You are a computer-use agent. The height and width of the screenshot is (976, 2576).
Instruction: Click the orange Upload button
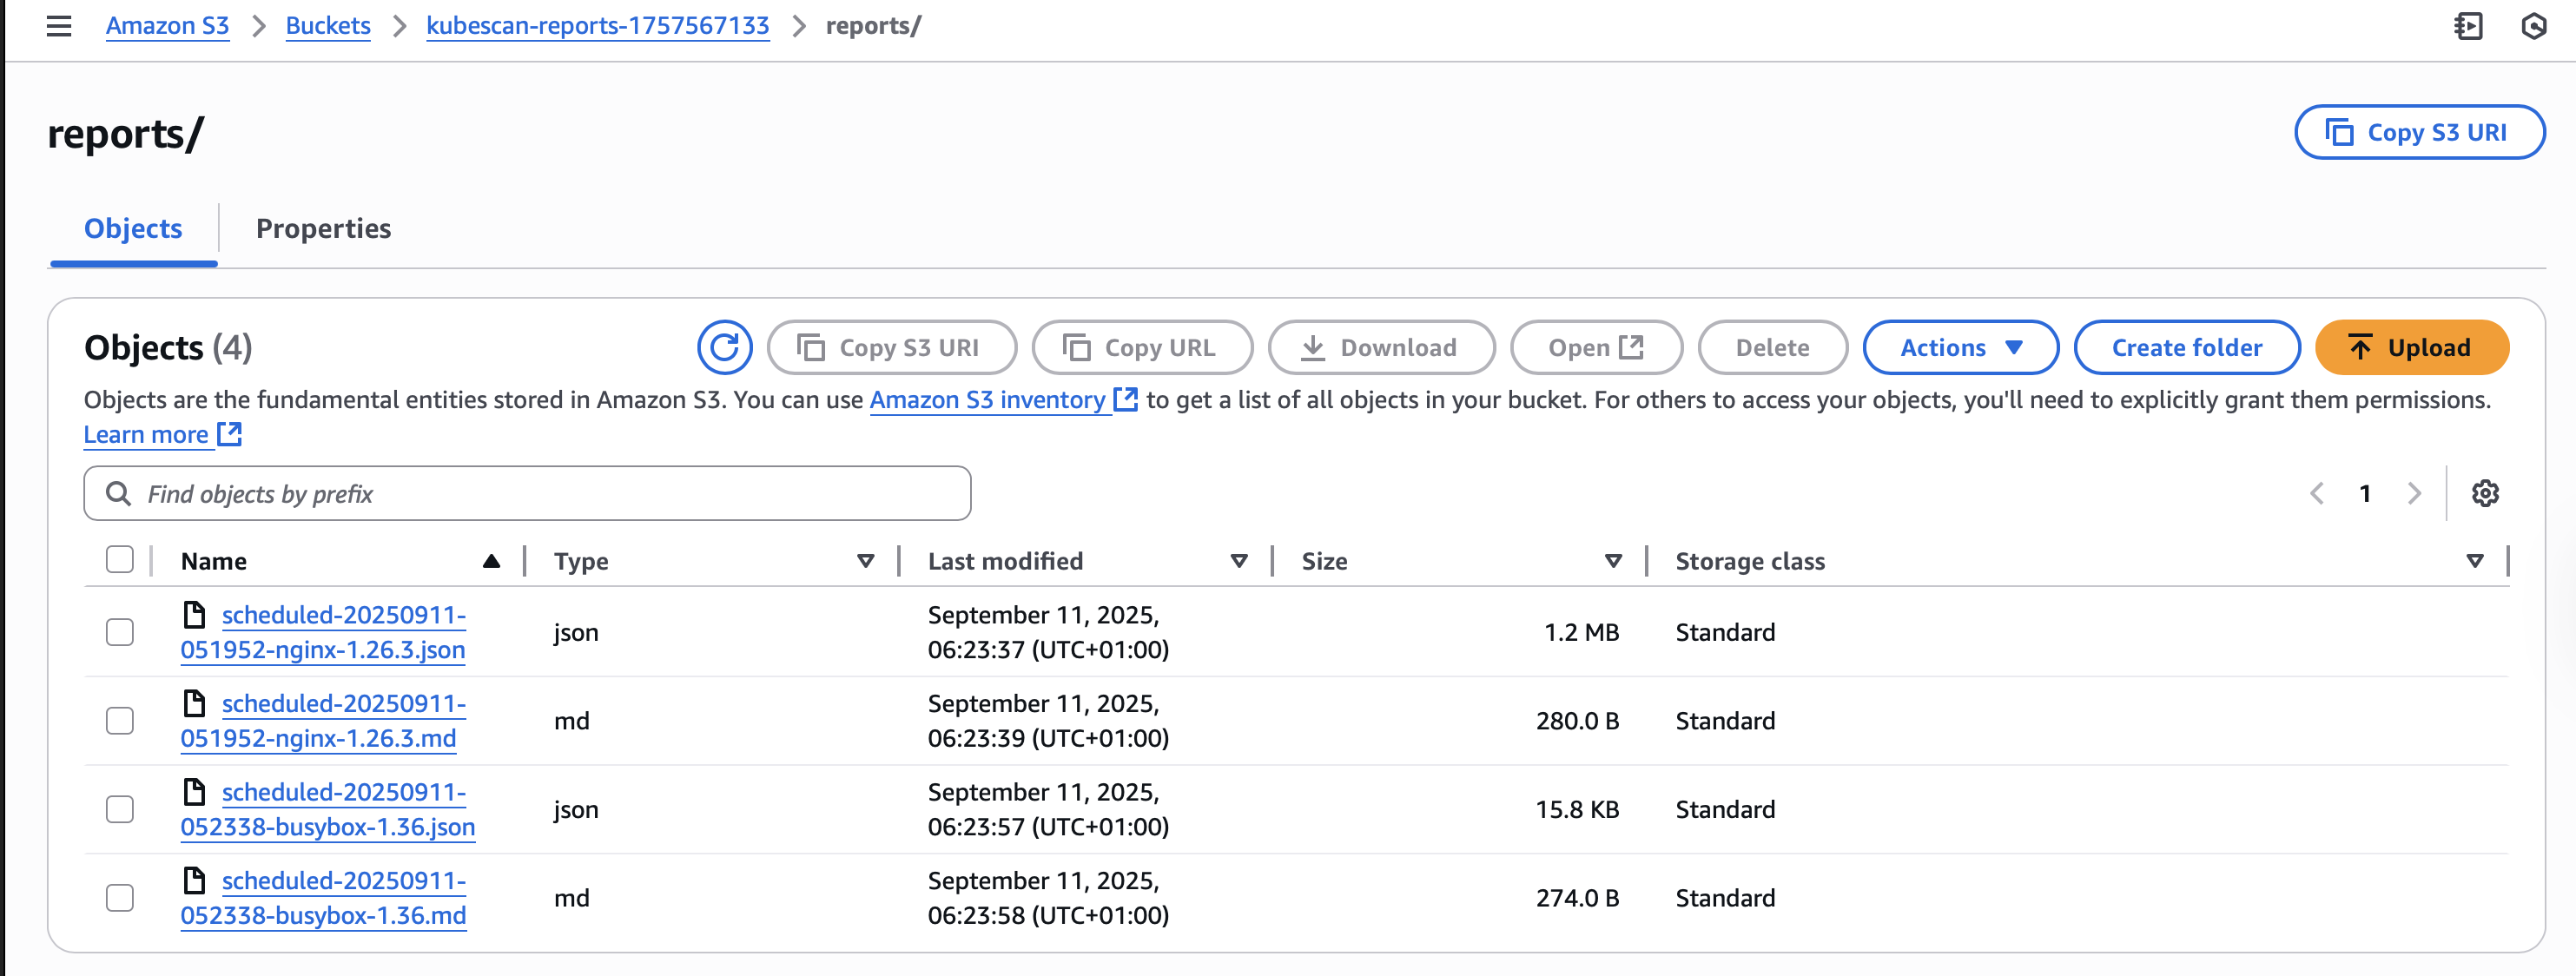(x=2411, y=347)
